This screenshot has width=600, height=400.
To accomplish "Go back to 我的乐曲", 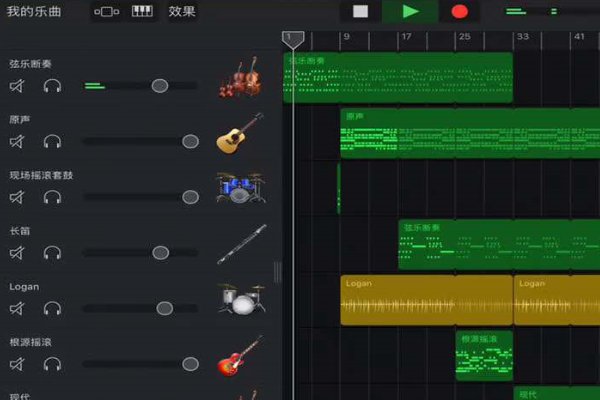I will [x=35, y=12].
